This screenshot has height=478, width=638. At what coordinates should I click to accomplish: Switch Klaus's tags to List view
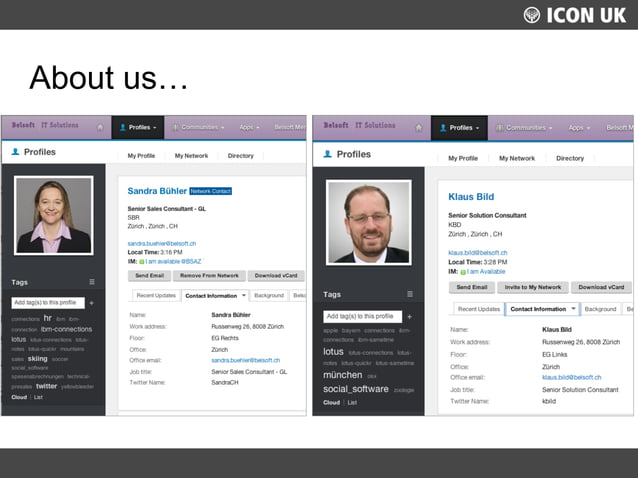(352, 403)
